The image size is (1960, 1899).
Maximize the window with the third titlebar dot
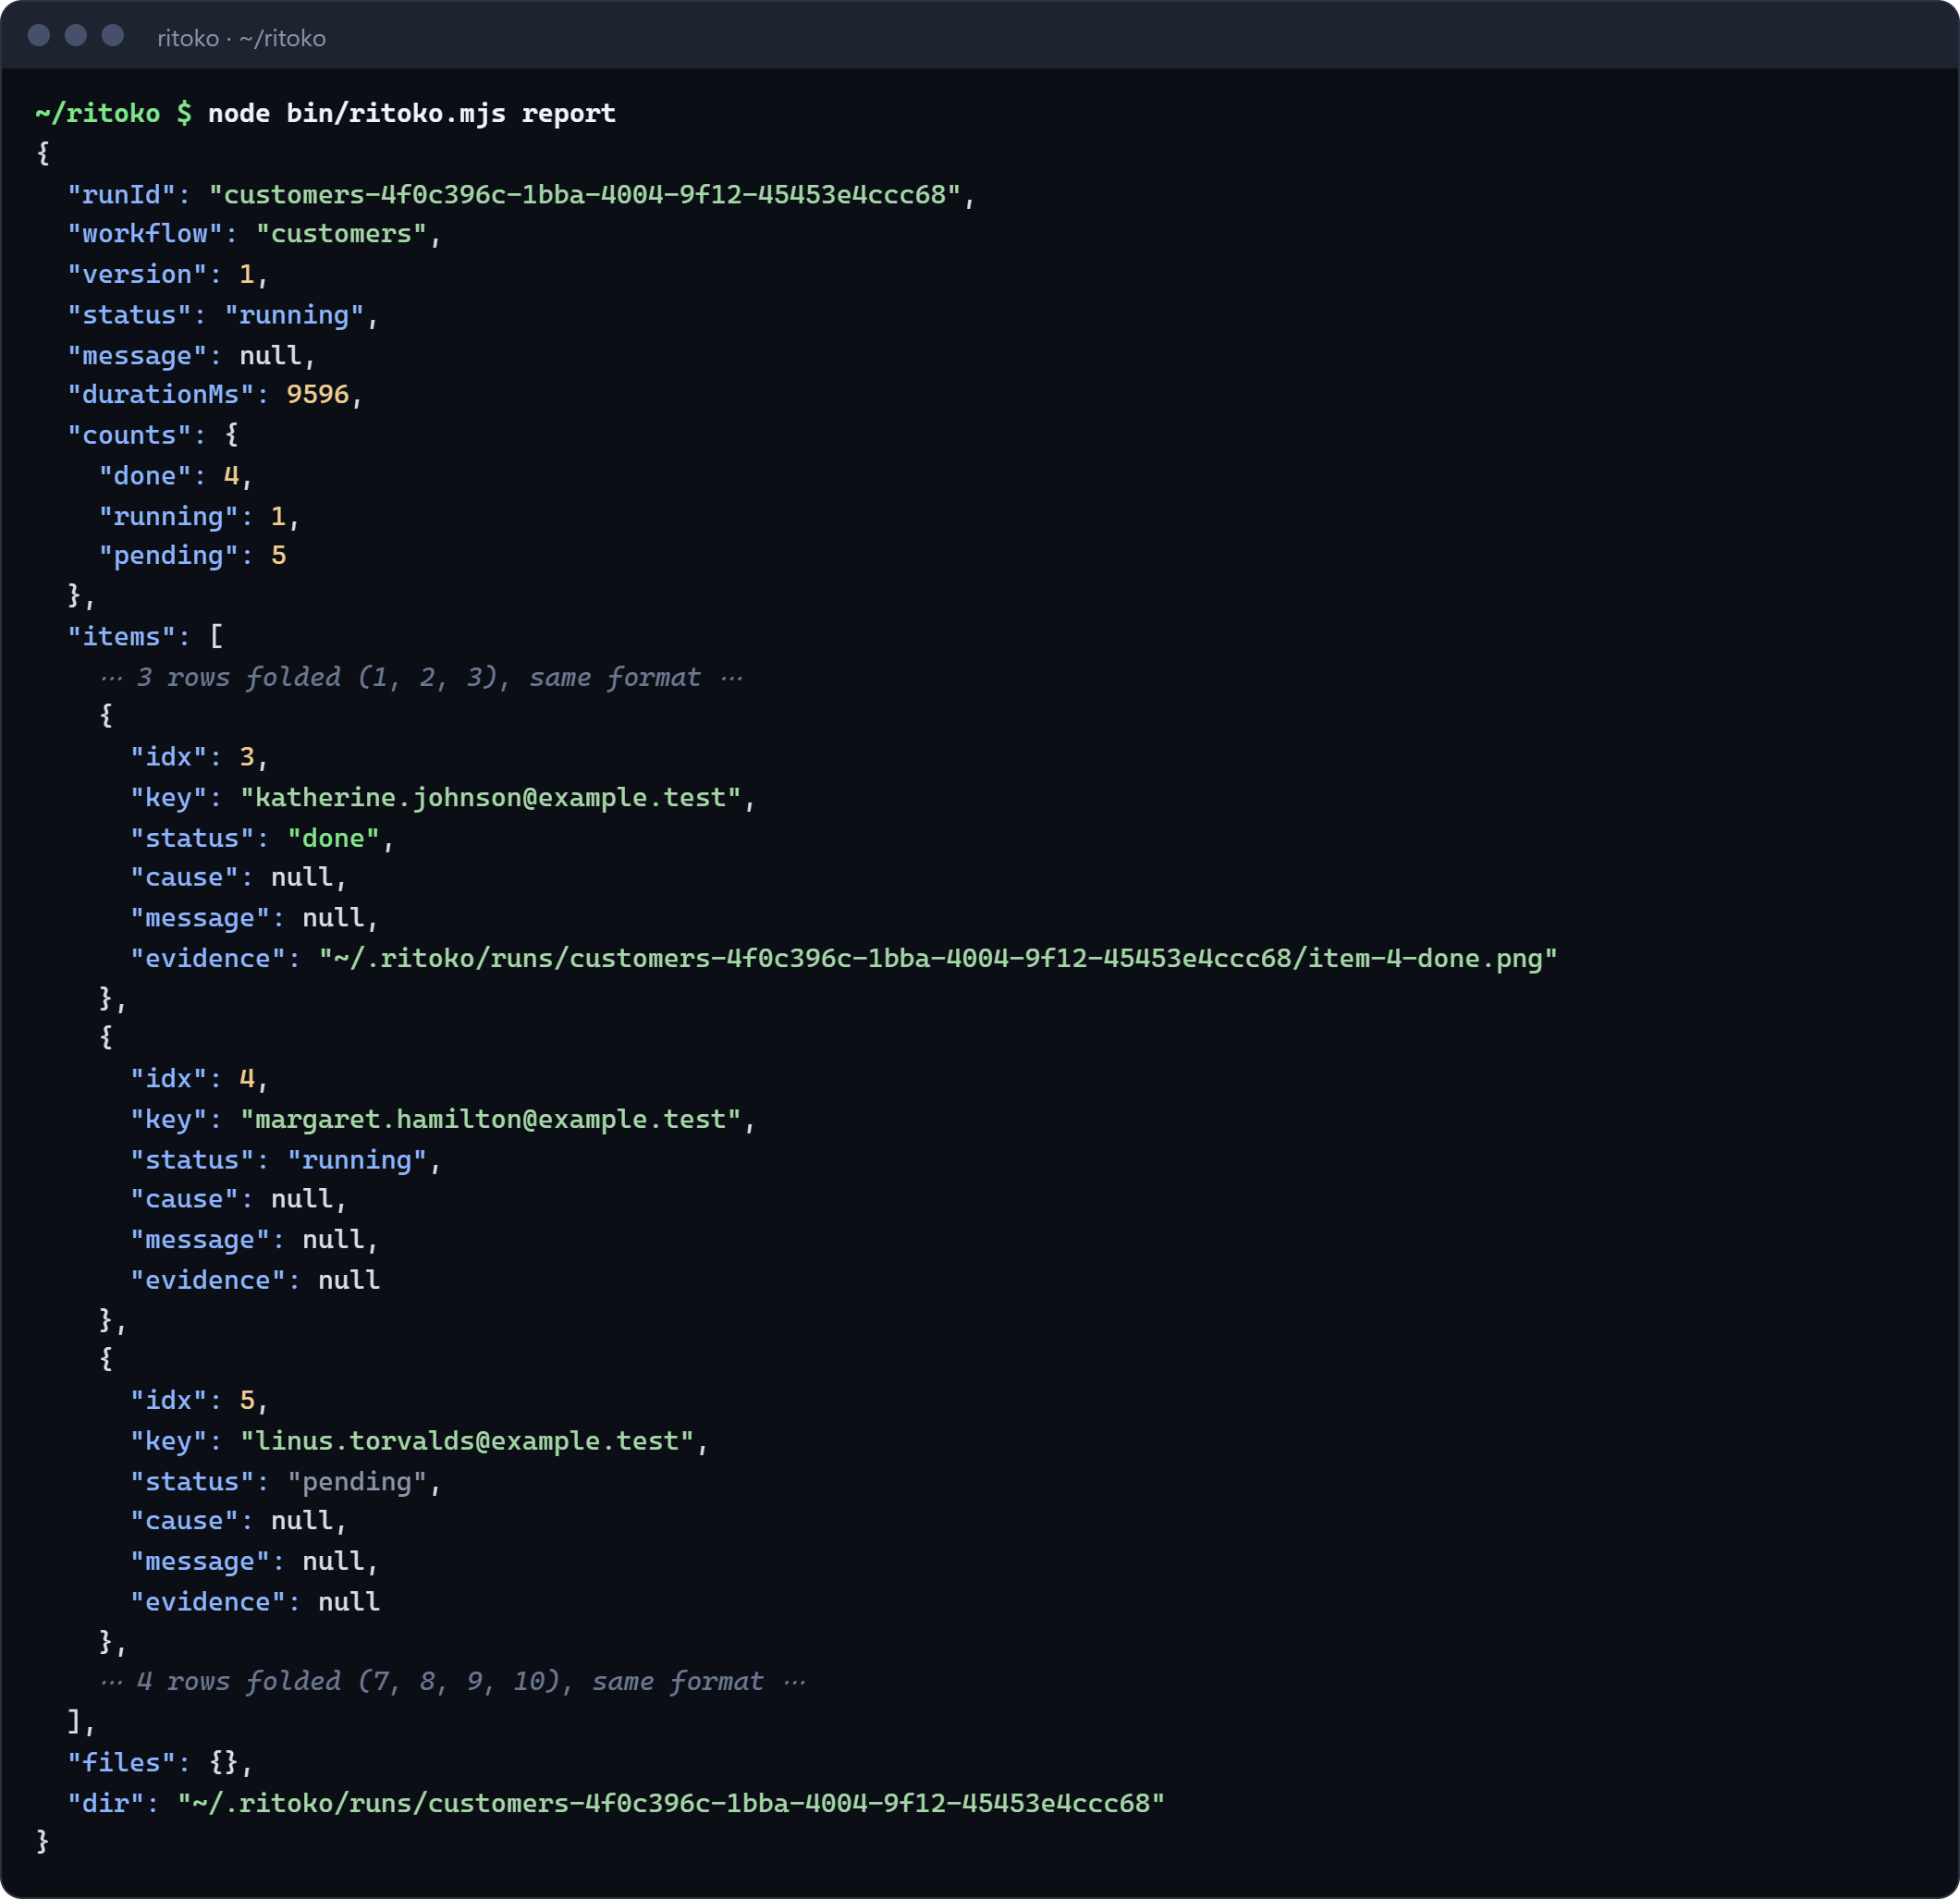pos(113,36)
